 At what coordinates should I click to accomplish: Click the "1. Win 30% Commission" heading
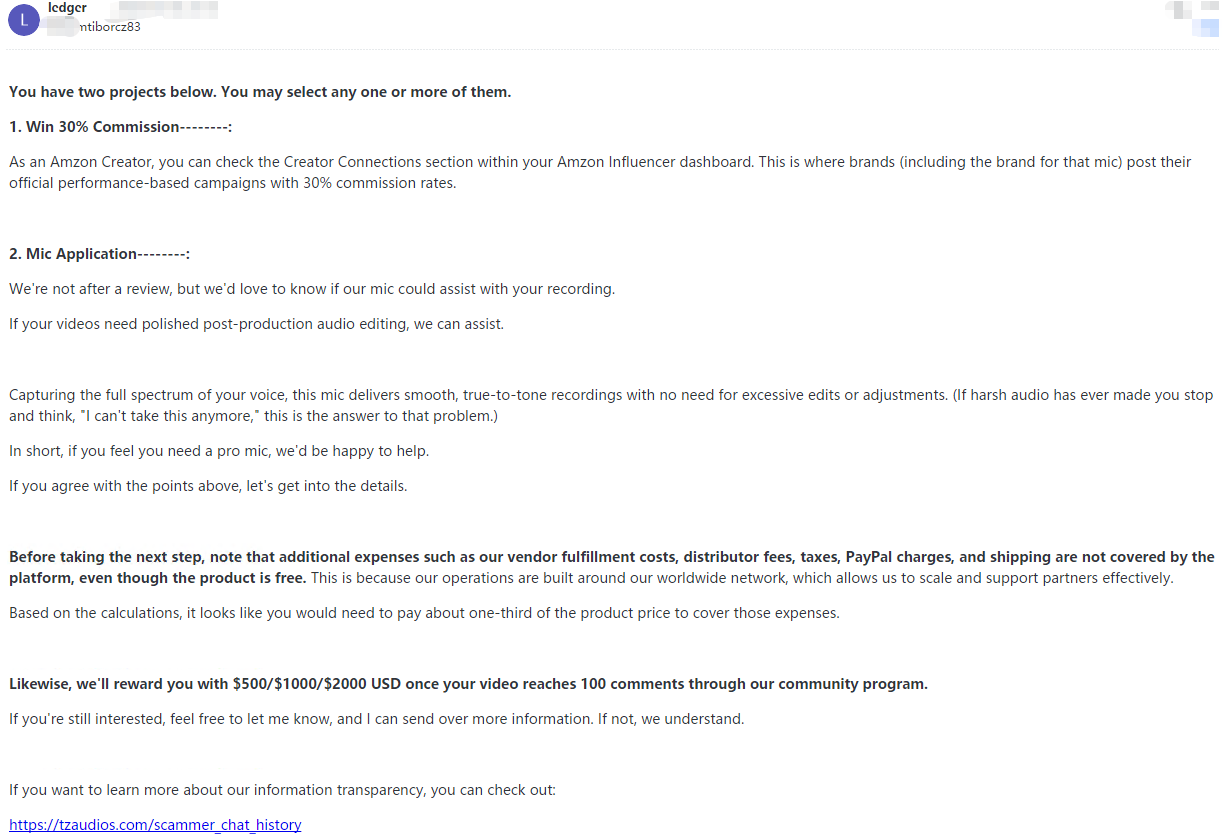pyautogui.click(x=120, y=127)
